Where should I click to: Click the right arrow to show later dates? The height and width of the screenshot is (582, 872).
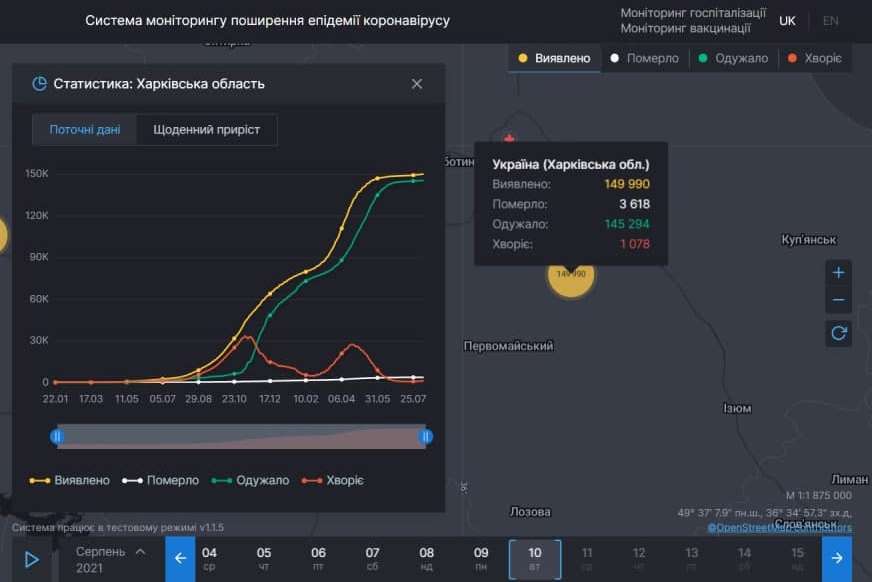pos(837,557)
